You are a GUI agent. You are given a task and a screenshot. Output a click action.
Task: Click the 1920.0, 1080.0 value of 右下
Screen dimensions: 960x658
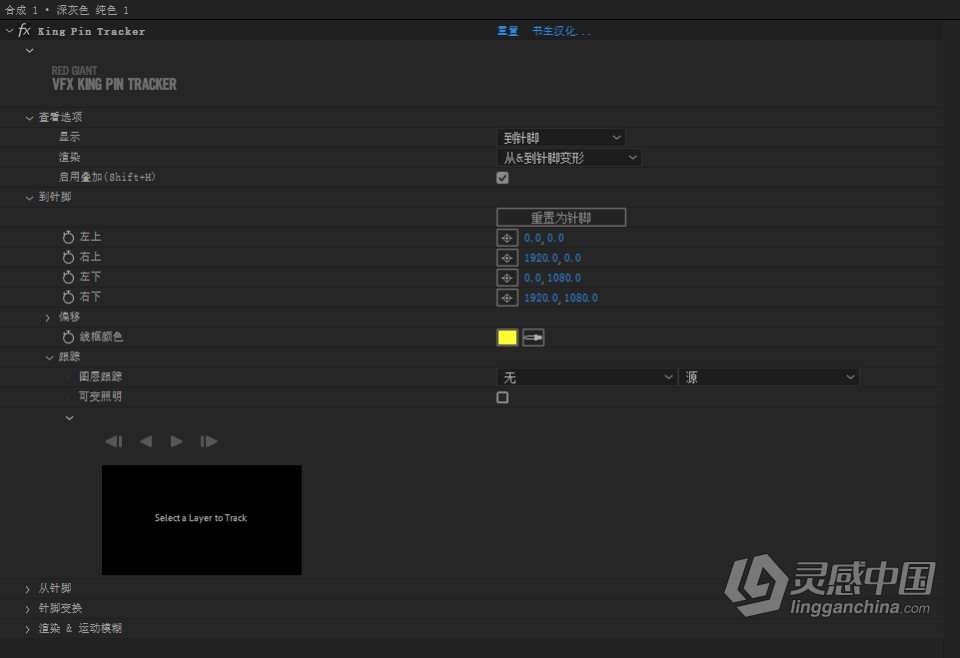tap(561, 298)
